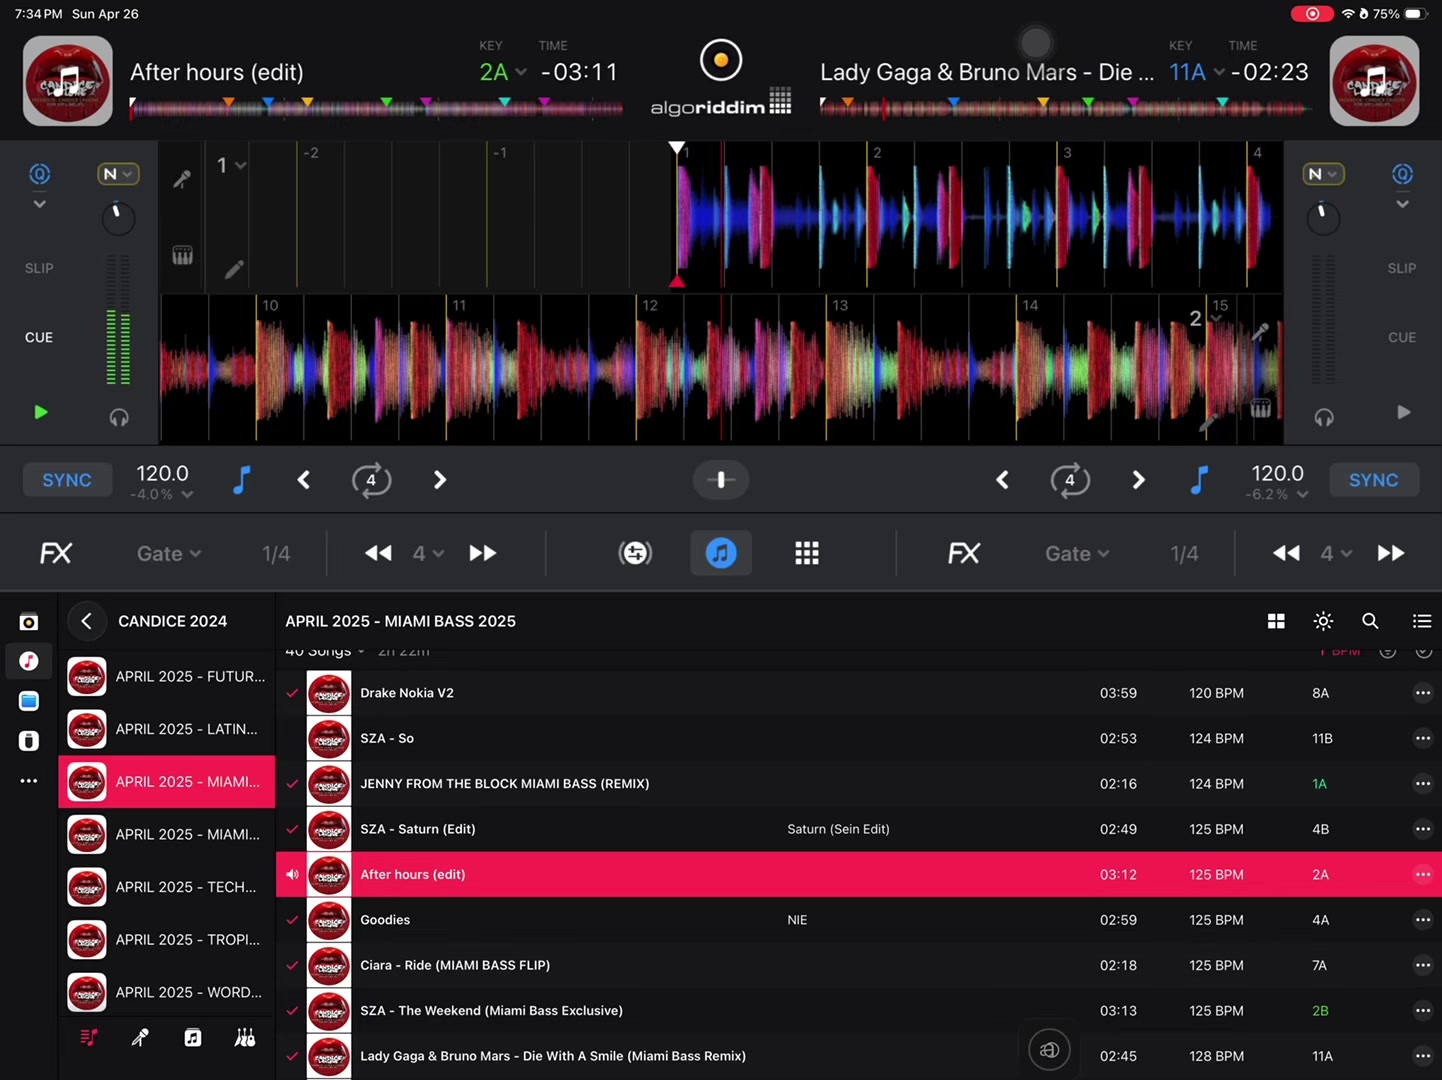Toggle key lock note on the right deck

point(1199,480)
